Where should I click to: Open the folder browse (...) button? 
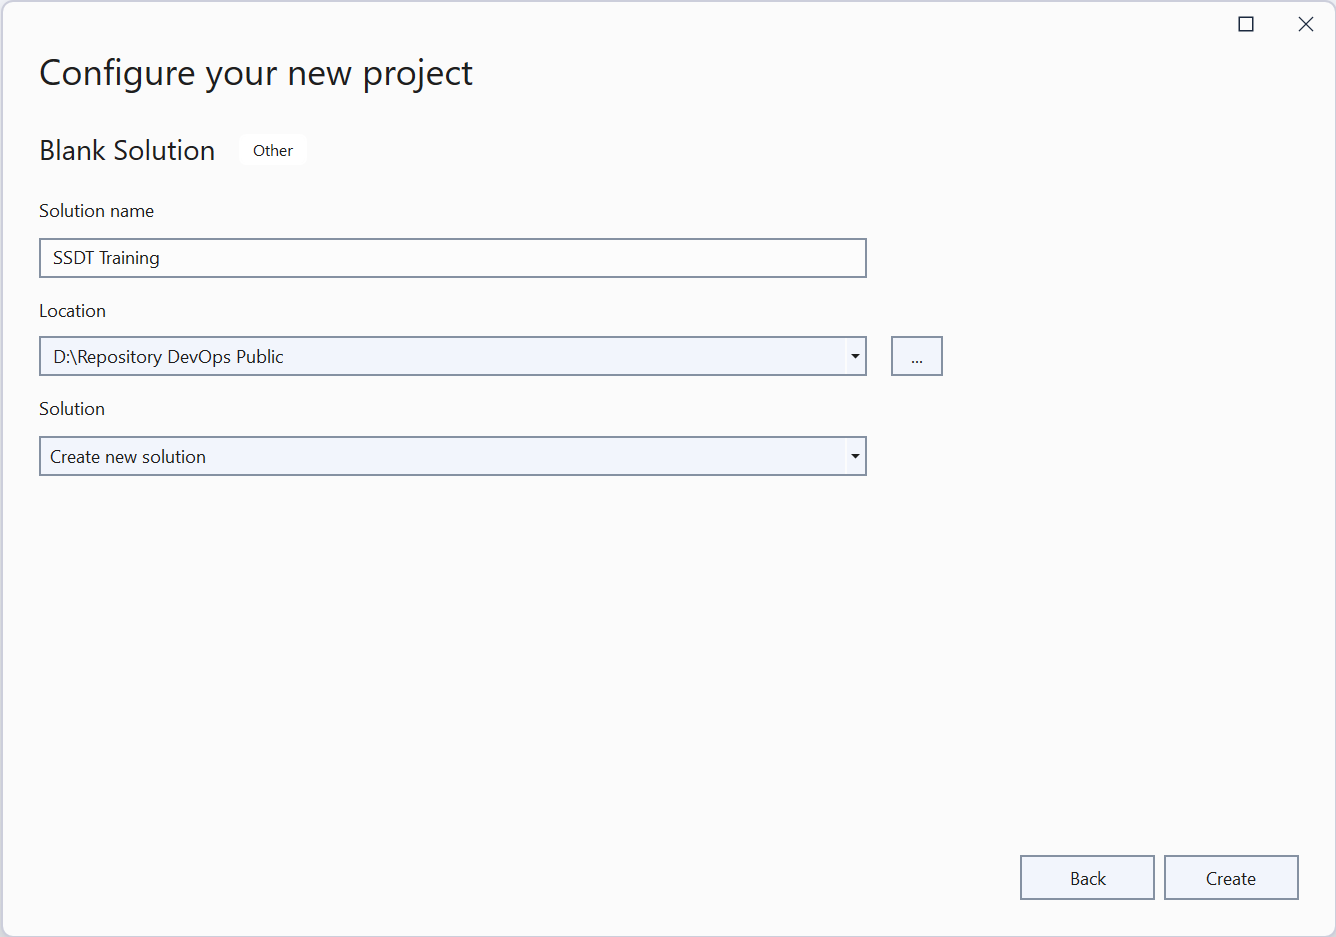(x=916, y=357)
